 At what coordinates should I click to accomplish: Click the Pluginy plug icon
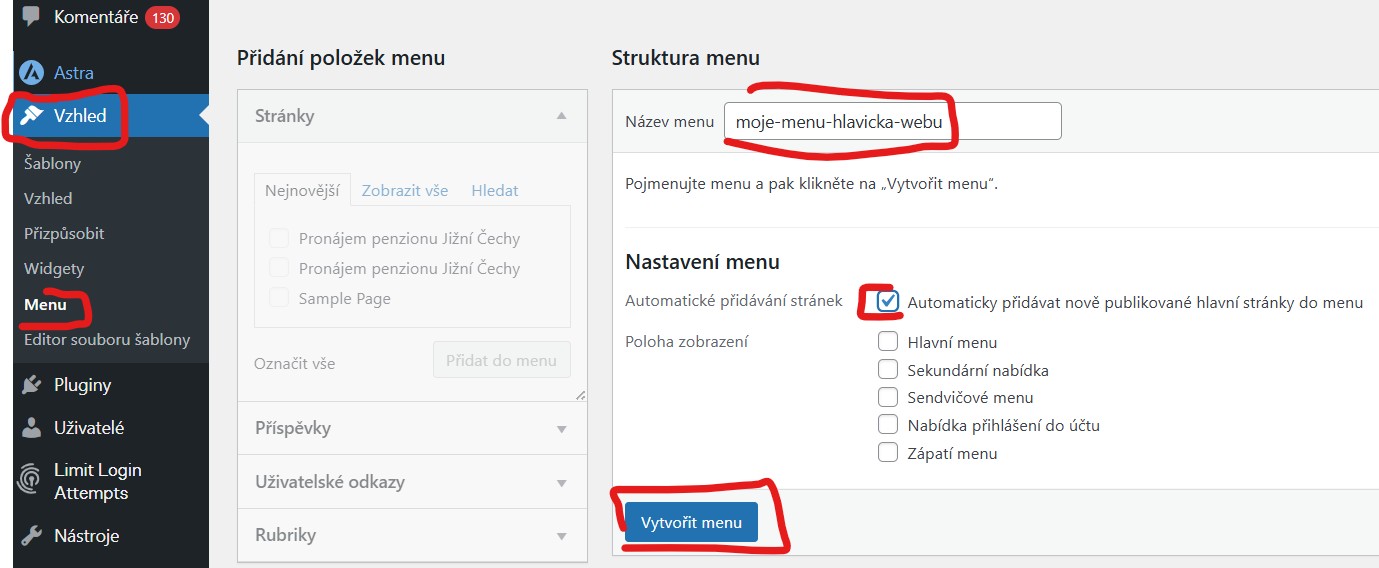click(32, 385)
